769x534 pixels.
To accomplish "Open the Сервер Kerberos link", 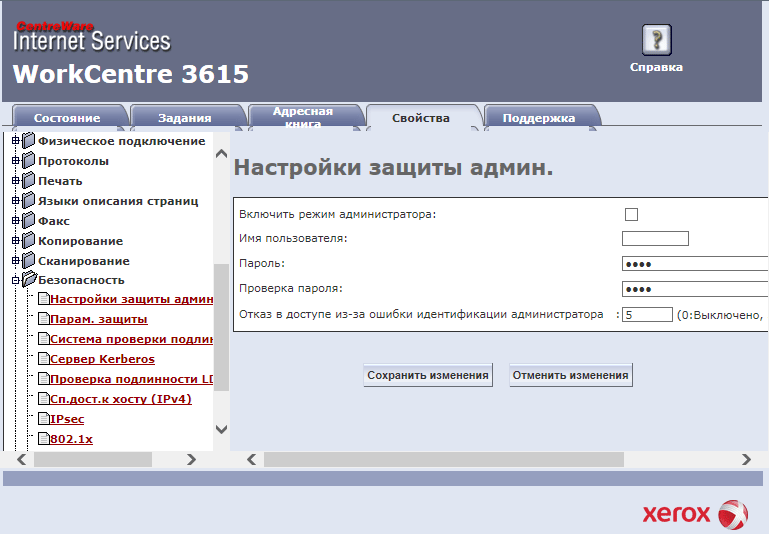I will tap(102, 359).
